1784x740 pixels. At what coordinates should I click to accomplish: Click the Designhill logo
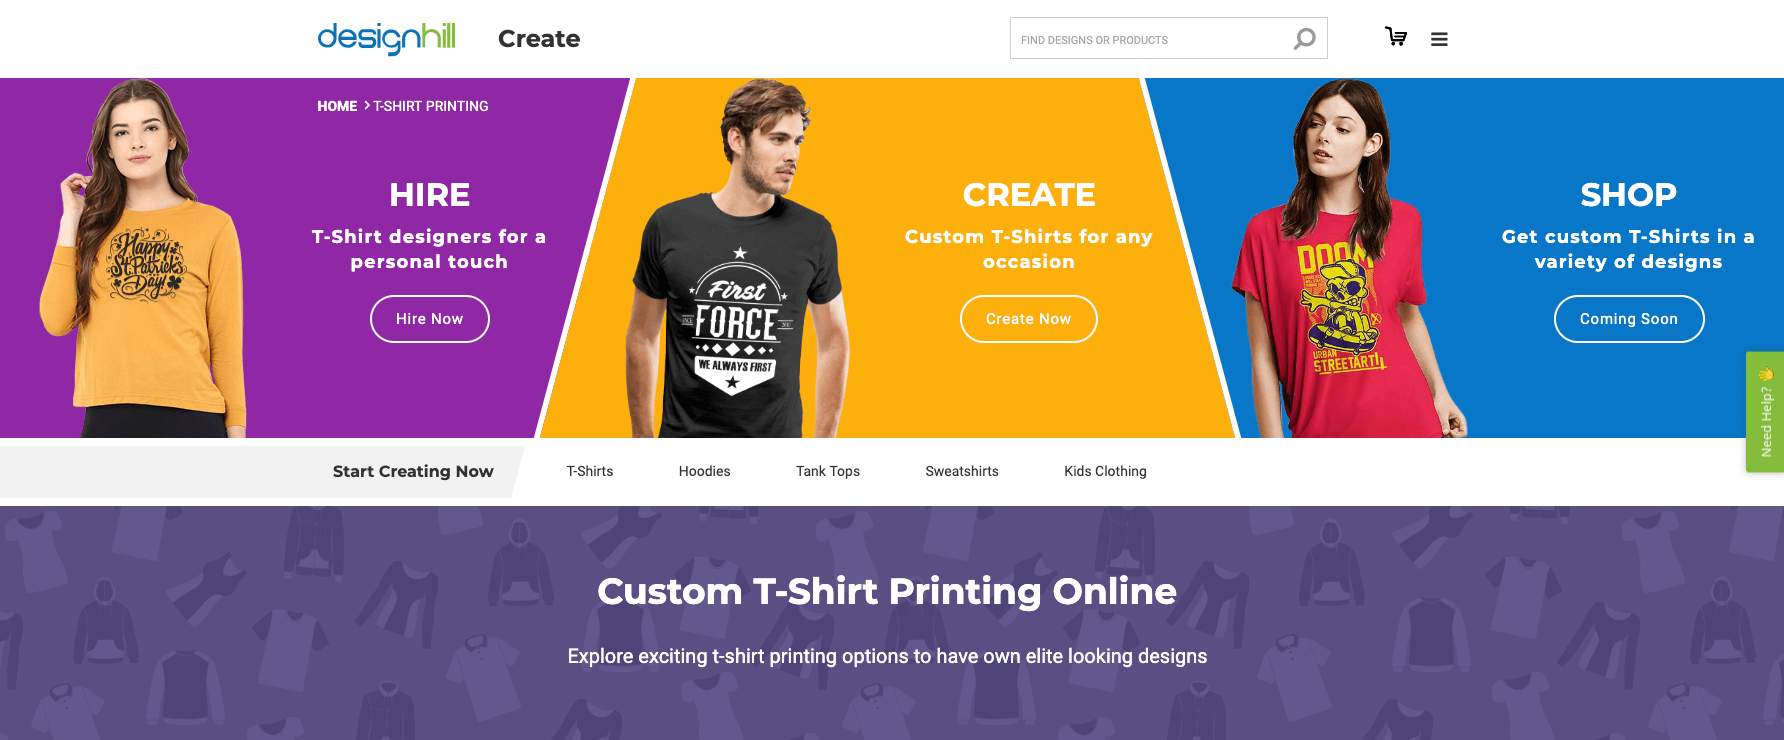386,38
